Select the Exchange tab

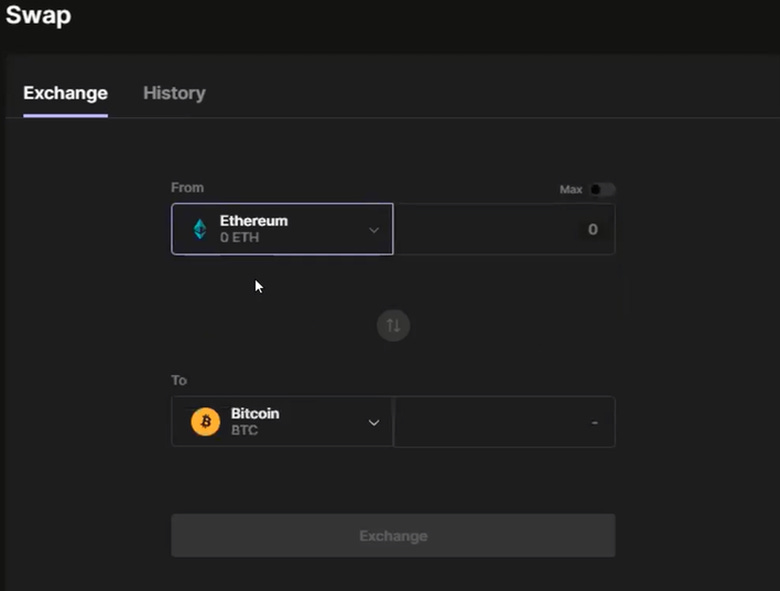pos(65,93)
